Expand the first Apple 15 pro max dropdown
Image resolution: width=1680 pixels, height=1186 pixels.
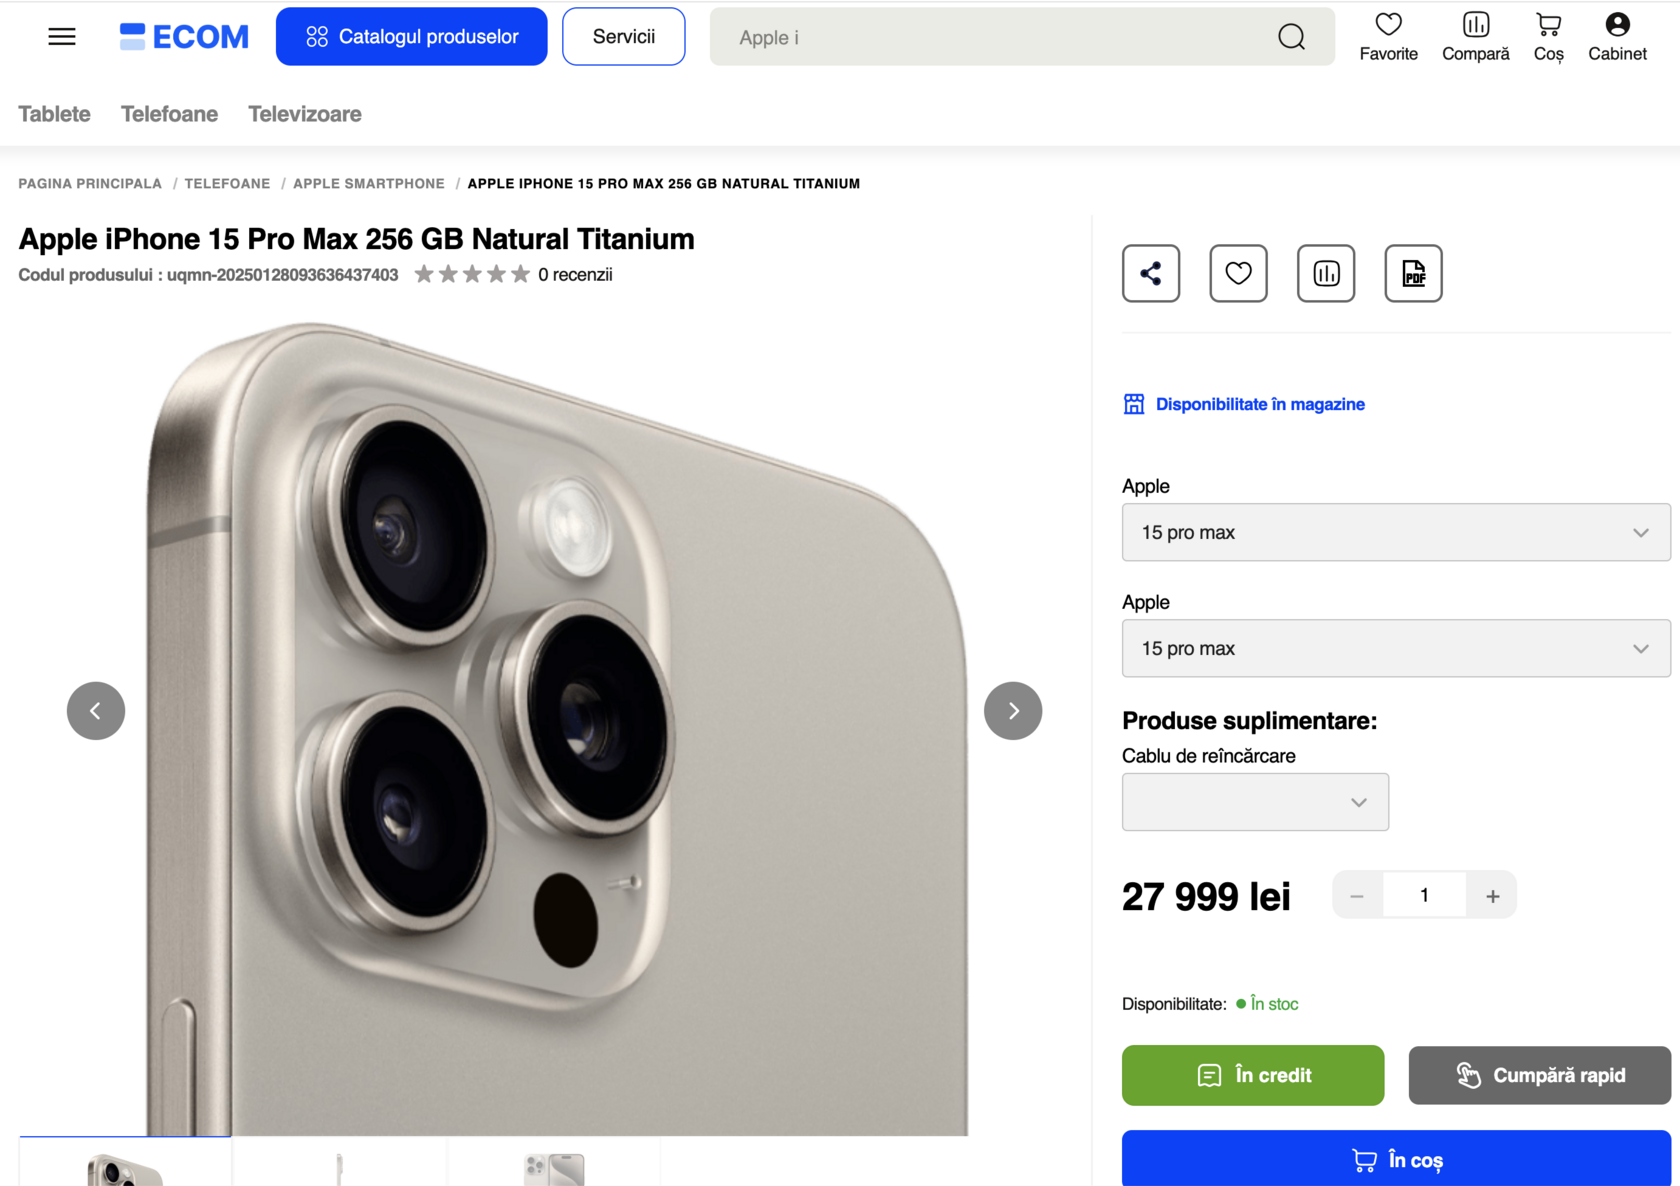1396,532
